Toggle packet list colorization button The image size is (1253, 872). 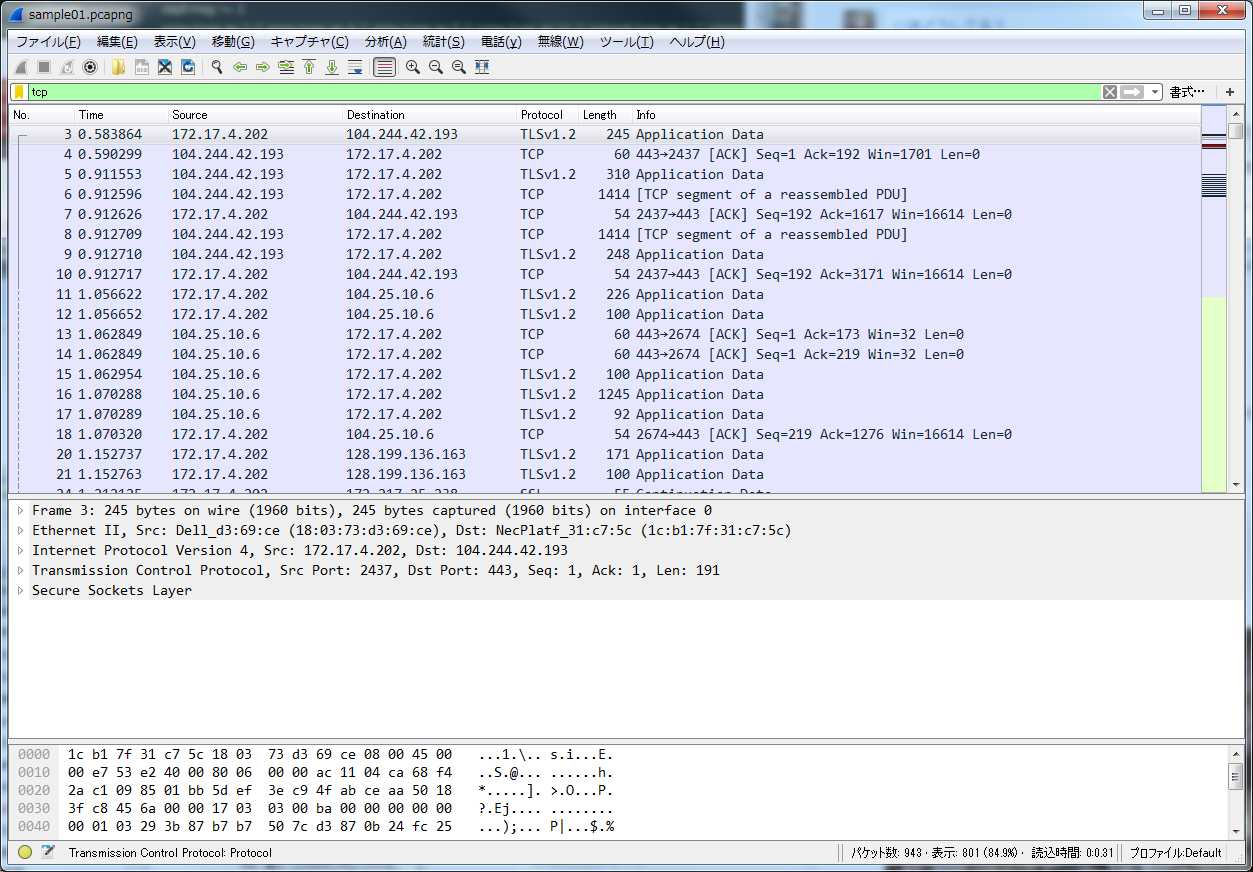pyautogui.click(x=383, y=67)
